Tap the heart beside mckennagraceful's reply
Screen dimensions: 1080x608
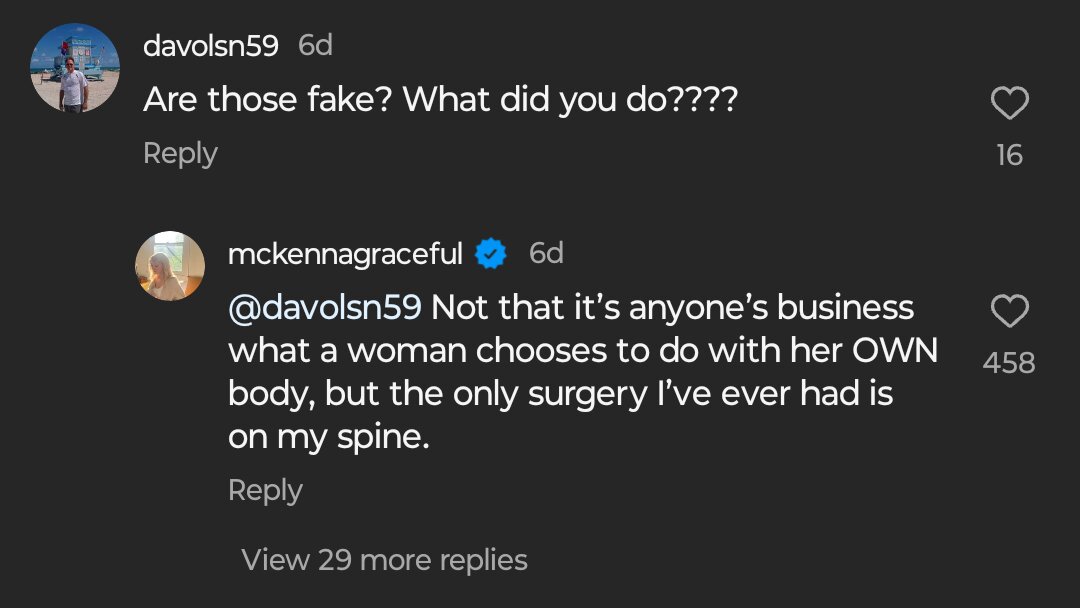[1010, 311]
